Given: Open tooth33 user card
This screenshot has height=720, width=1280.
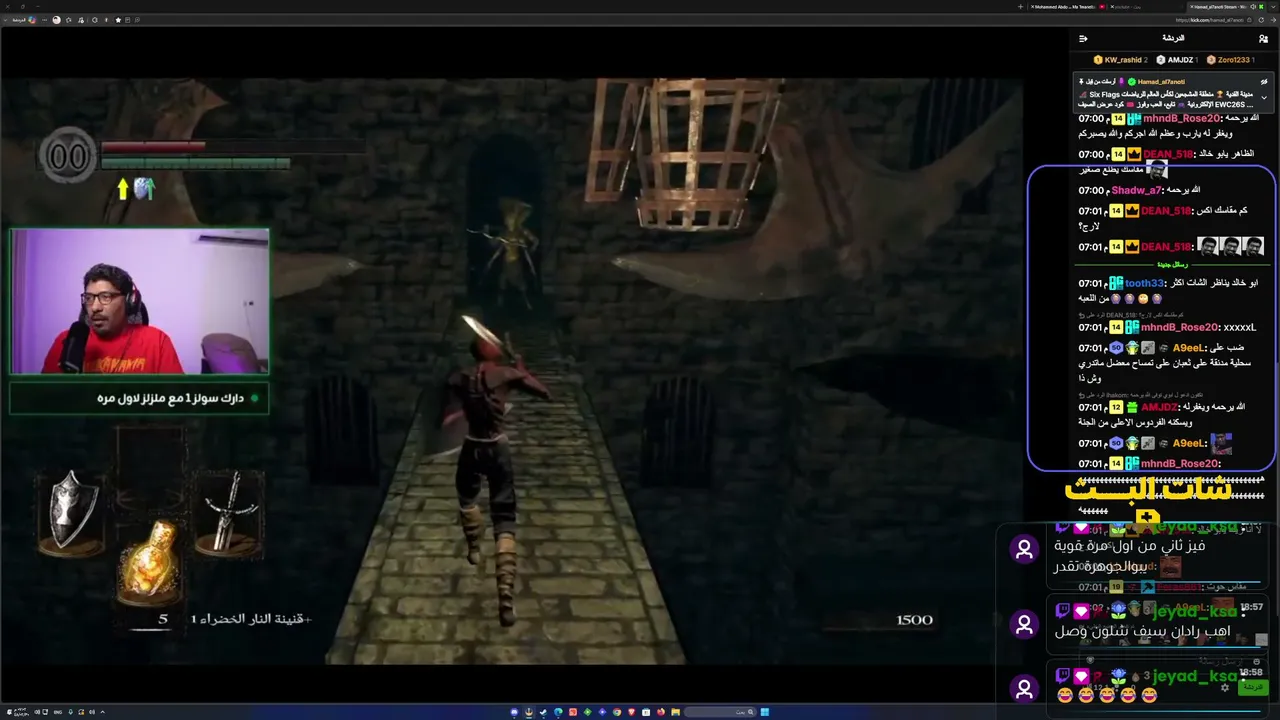Looking at the screenshot, I should 1145,284.
